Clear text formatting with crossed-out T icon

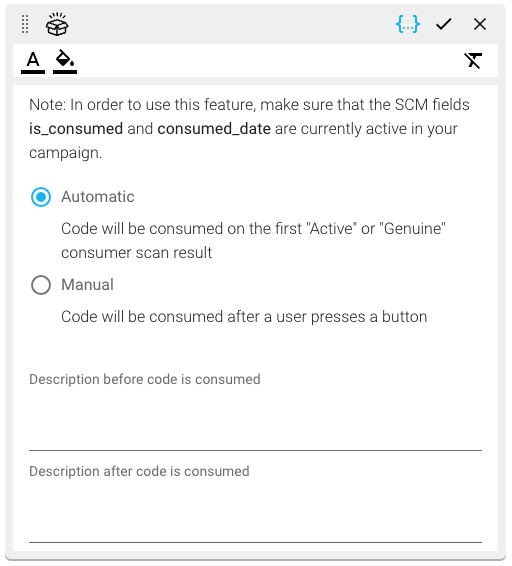(473, 60)
